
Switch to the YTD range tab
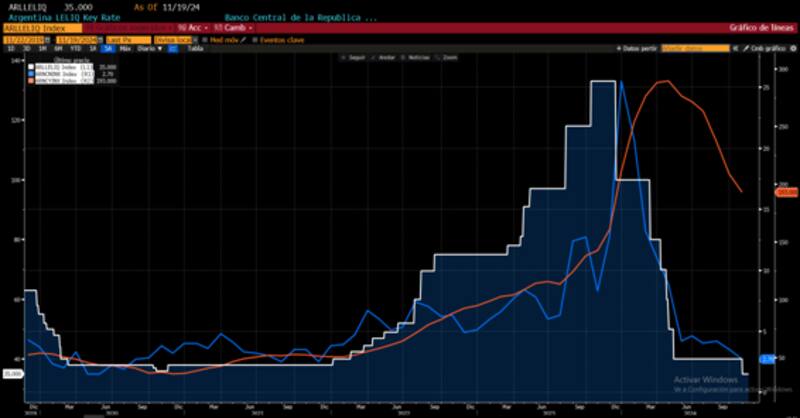(x=78, y=47)
